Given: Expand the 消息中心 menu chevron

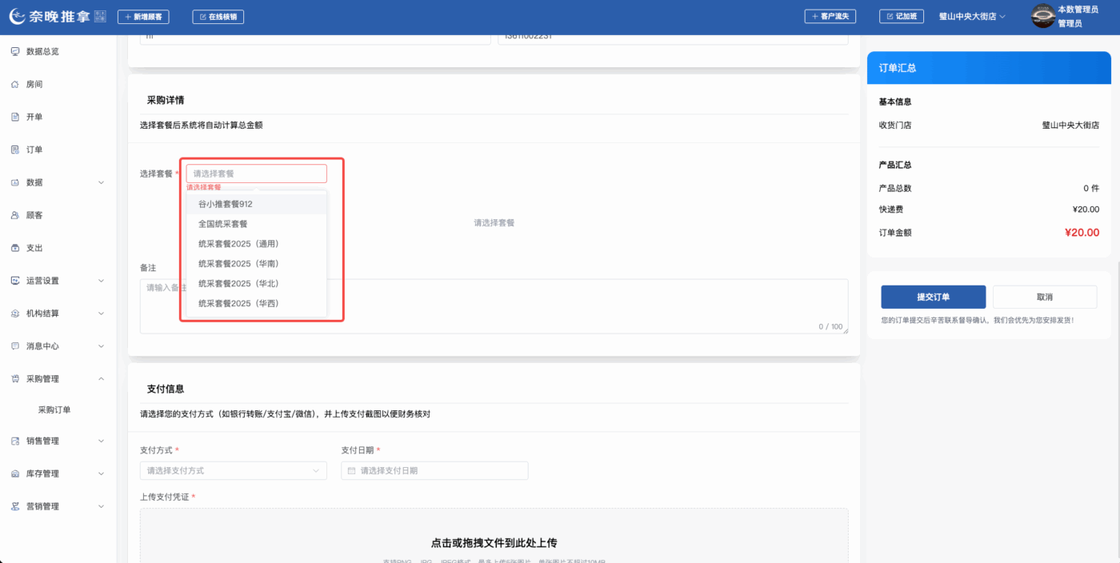Looking at the screenshot, I should coord(101,346).
